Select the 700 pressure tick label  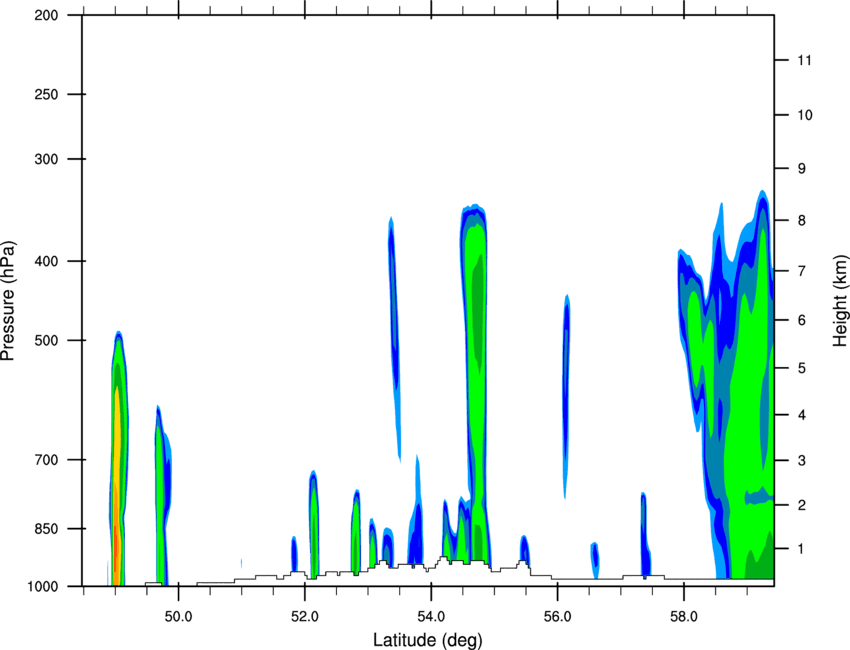click(x=46, y=460)
